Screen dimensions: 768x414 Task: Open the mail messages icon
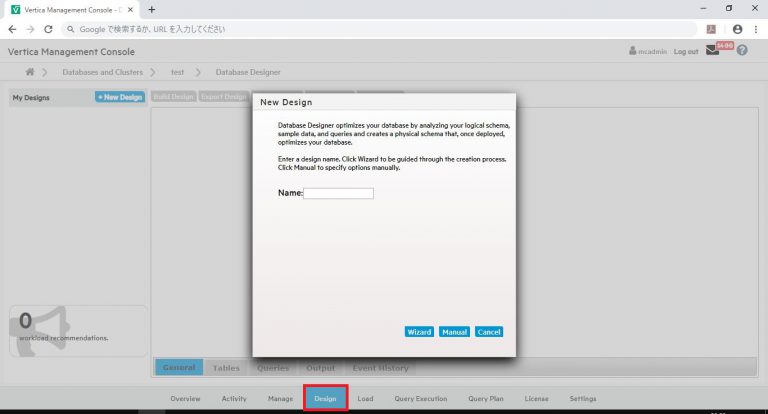tap(713, 51)
